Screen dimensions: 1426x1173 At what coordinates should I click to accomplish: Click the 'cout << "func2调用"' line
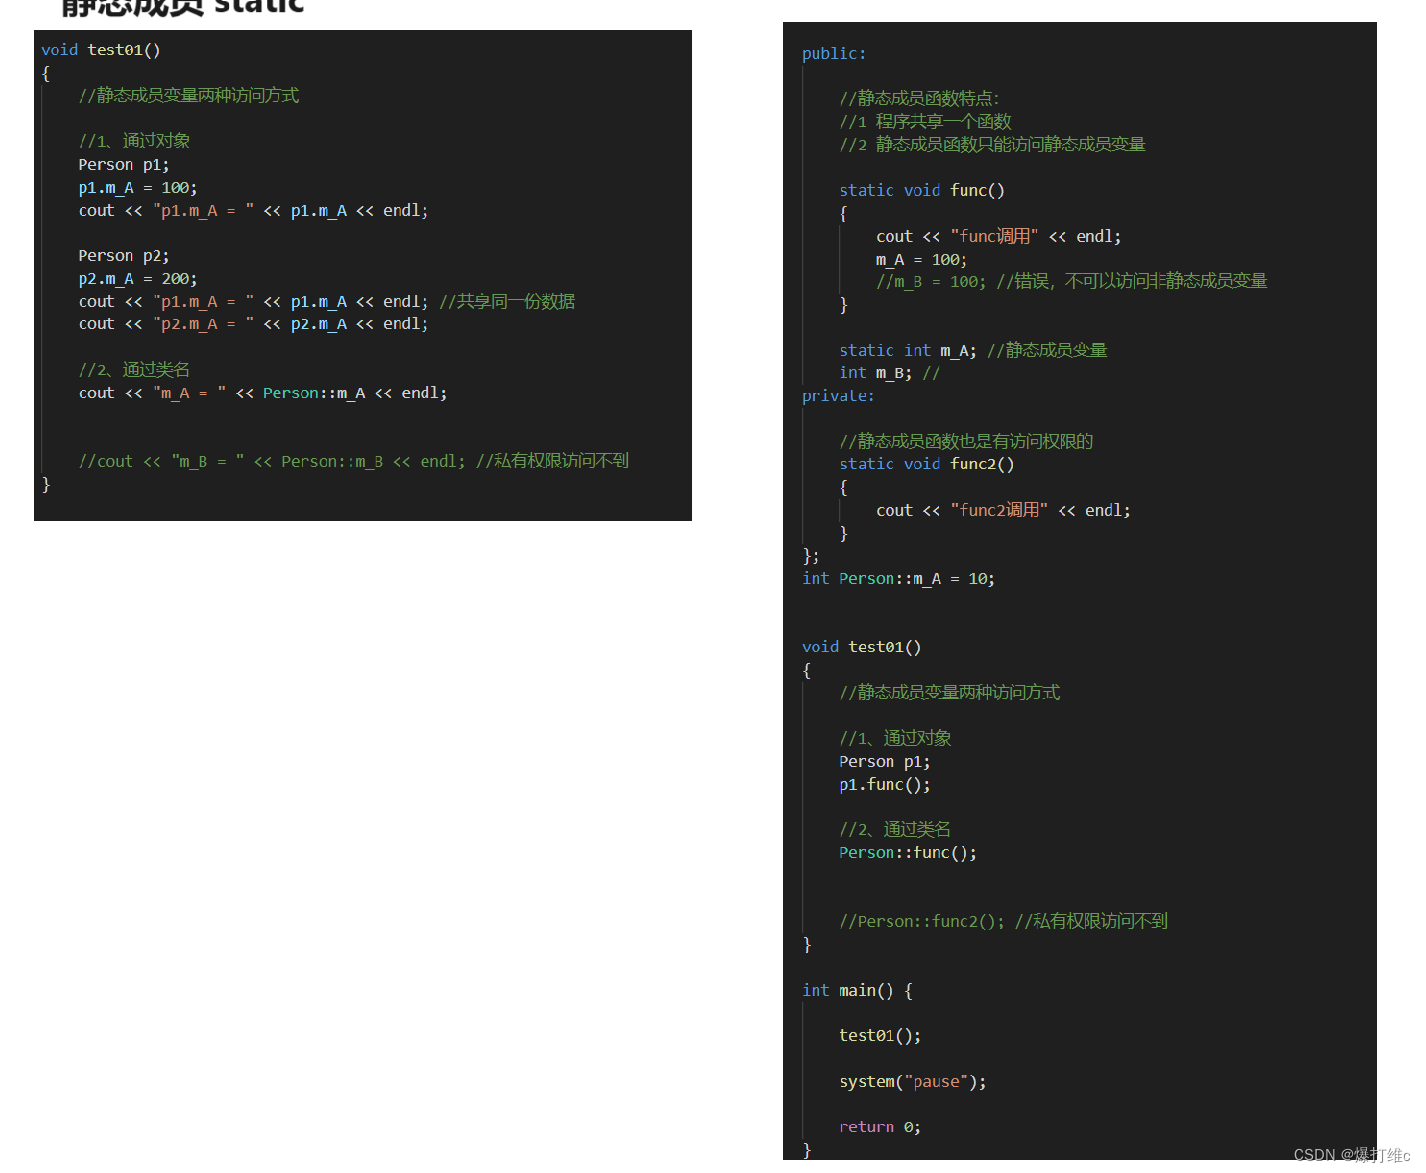[1003, 510]
